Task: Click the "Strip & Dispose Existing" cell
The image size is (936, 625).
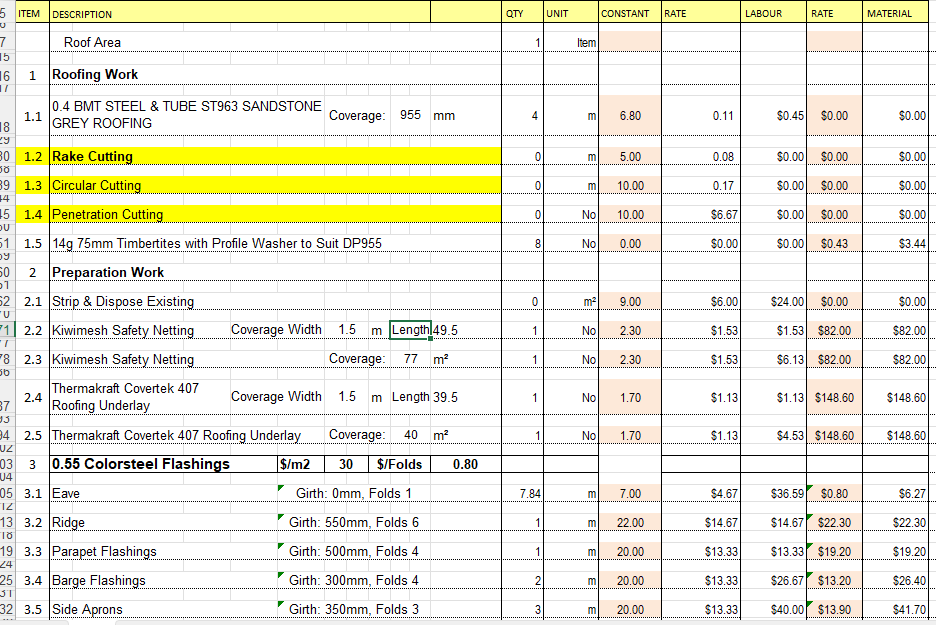Action: point(123,302)
